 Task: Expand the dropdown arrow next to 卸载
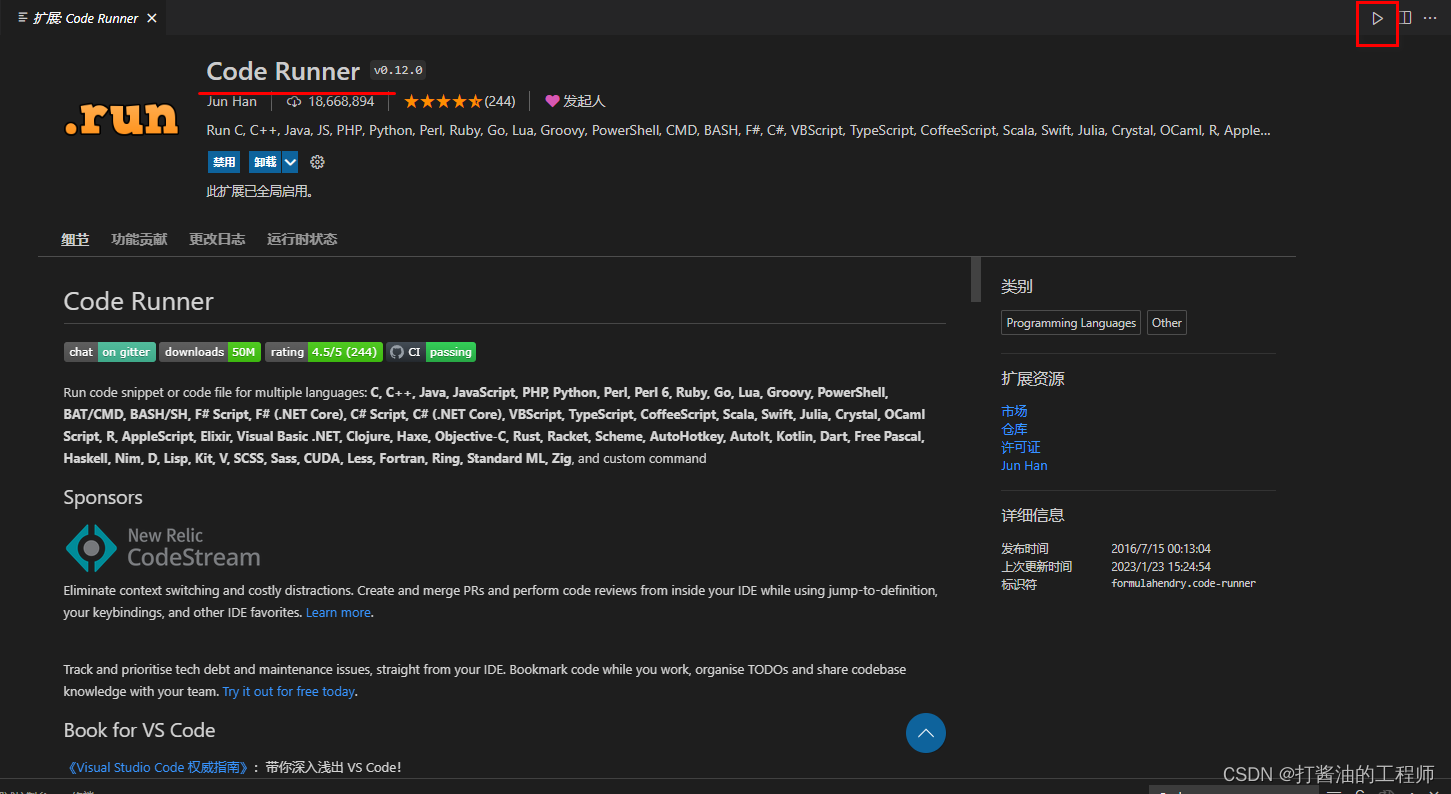290,162
